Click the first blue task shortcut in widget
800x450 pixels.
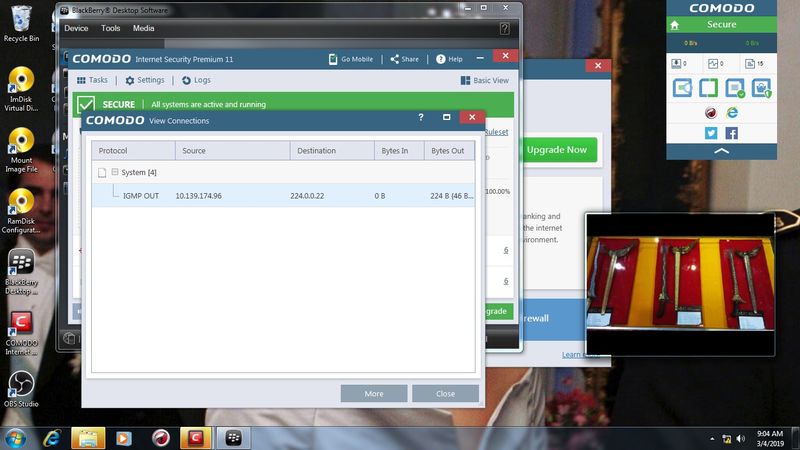(682, 88)
